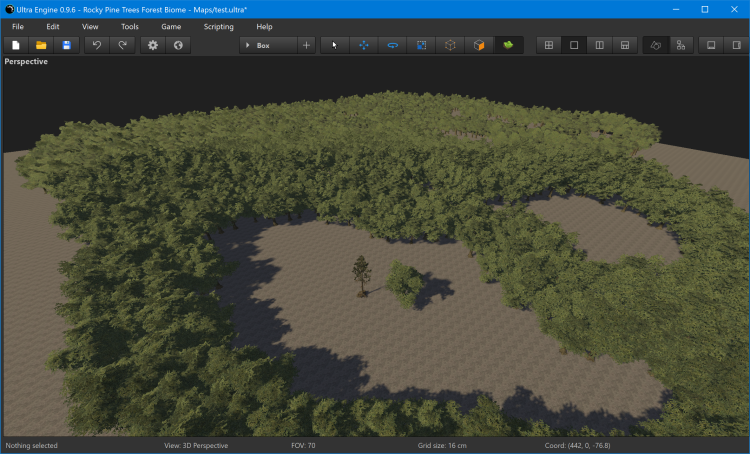Click the lone pine tree in viewport
The height and width of the screenshot is (454, 750).
point(359,274)
